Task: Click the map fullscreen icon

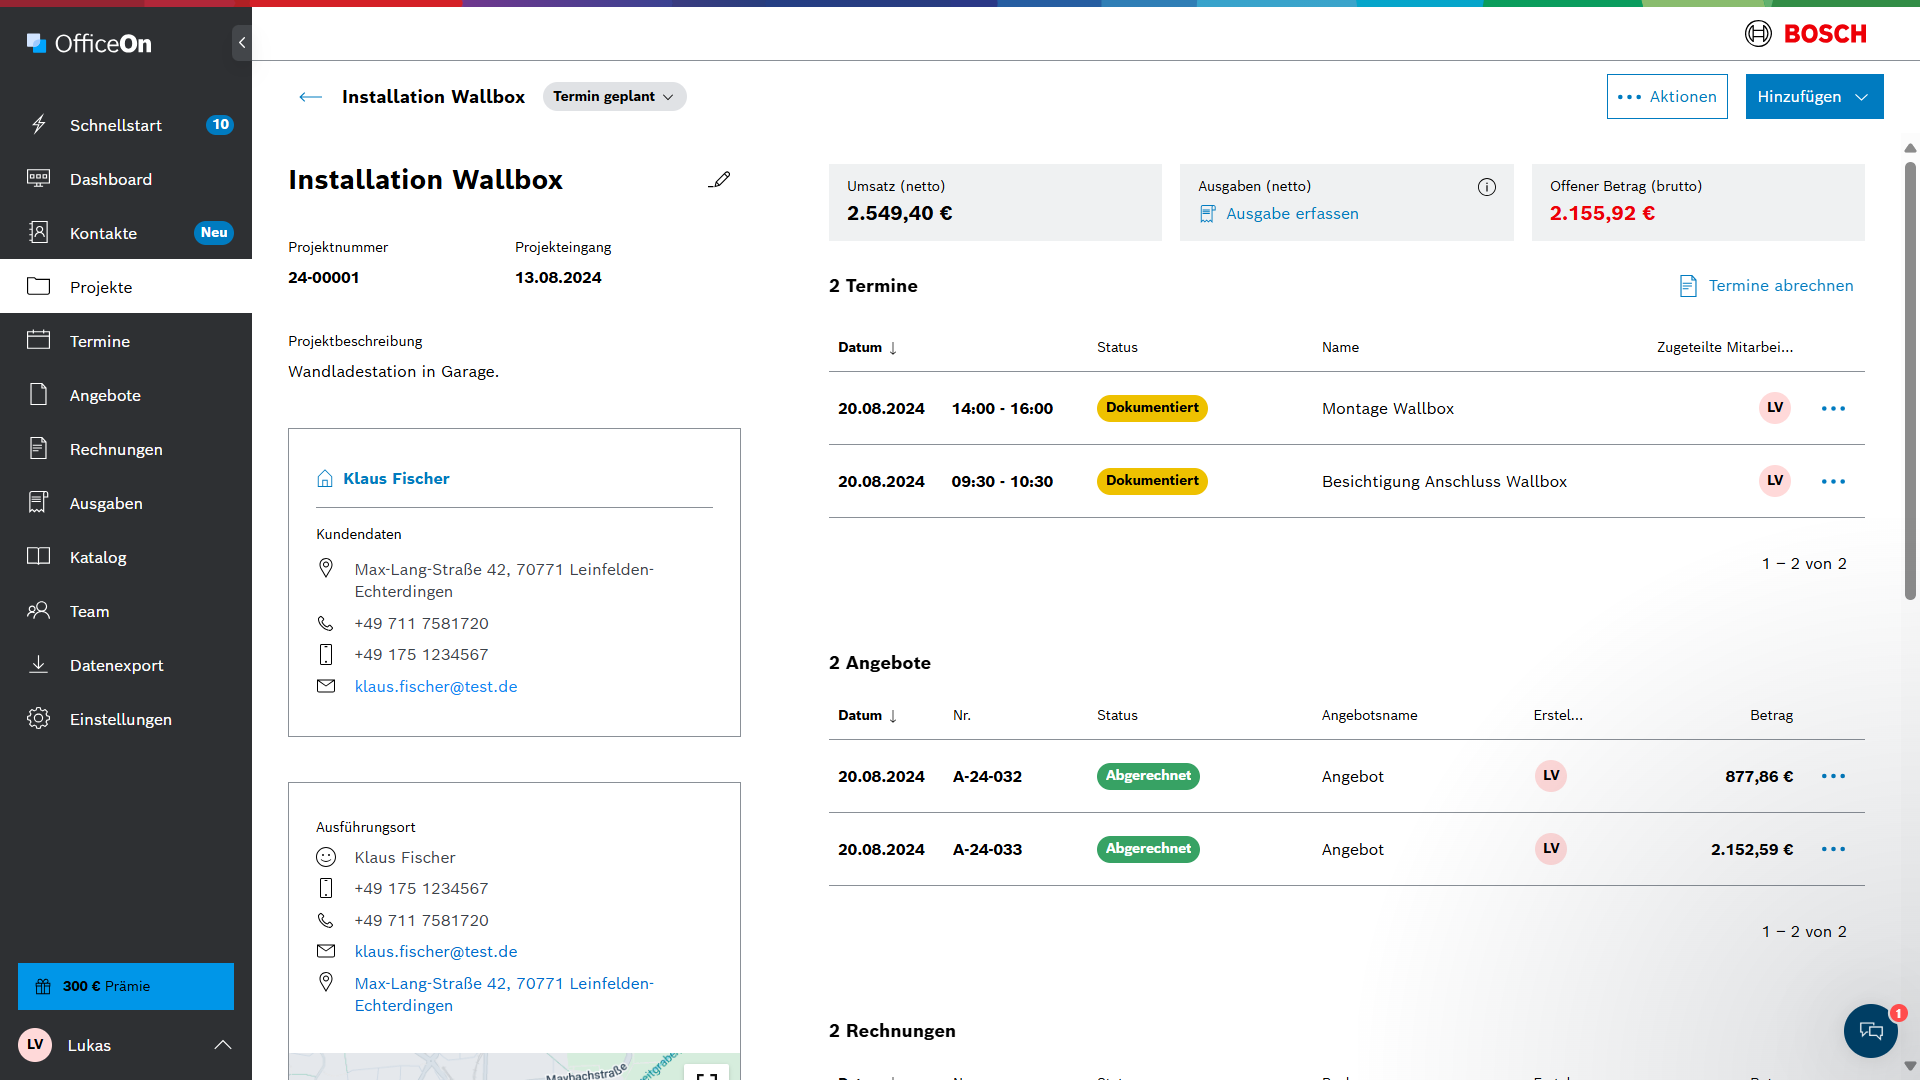Action: pos(707,1074)
